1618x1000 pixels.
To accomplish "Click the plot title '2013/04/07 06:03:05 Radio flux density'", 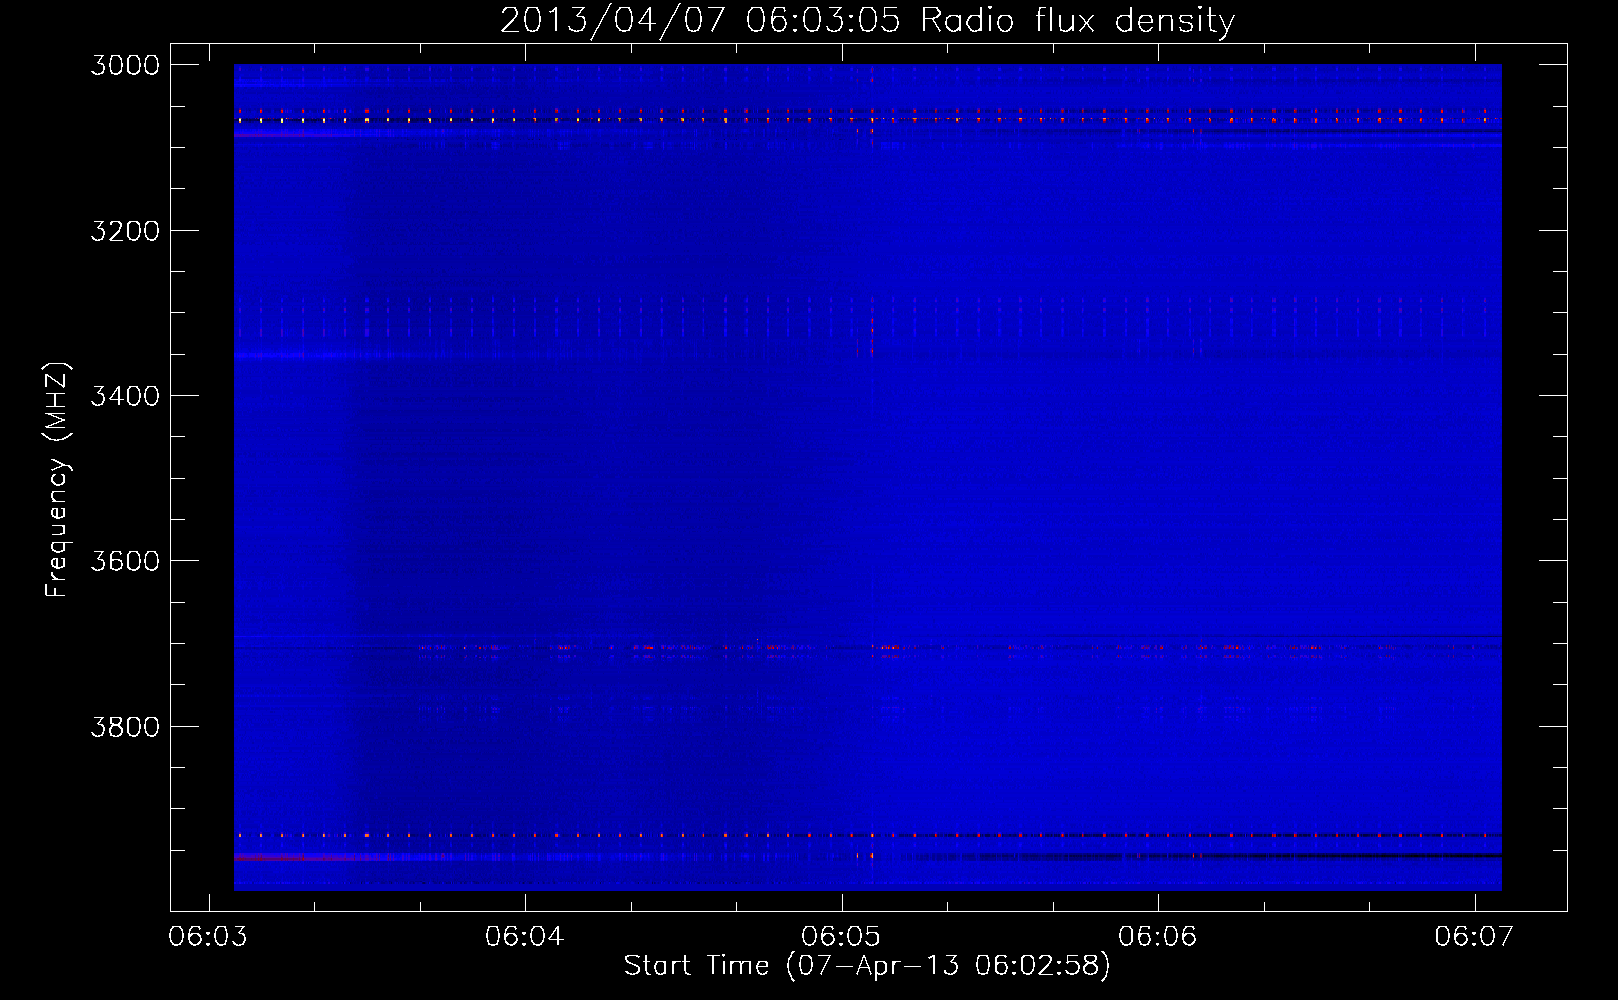I will tap(867, 21).
